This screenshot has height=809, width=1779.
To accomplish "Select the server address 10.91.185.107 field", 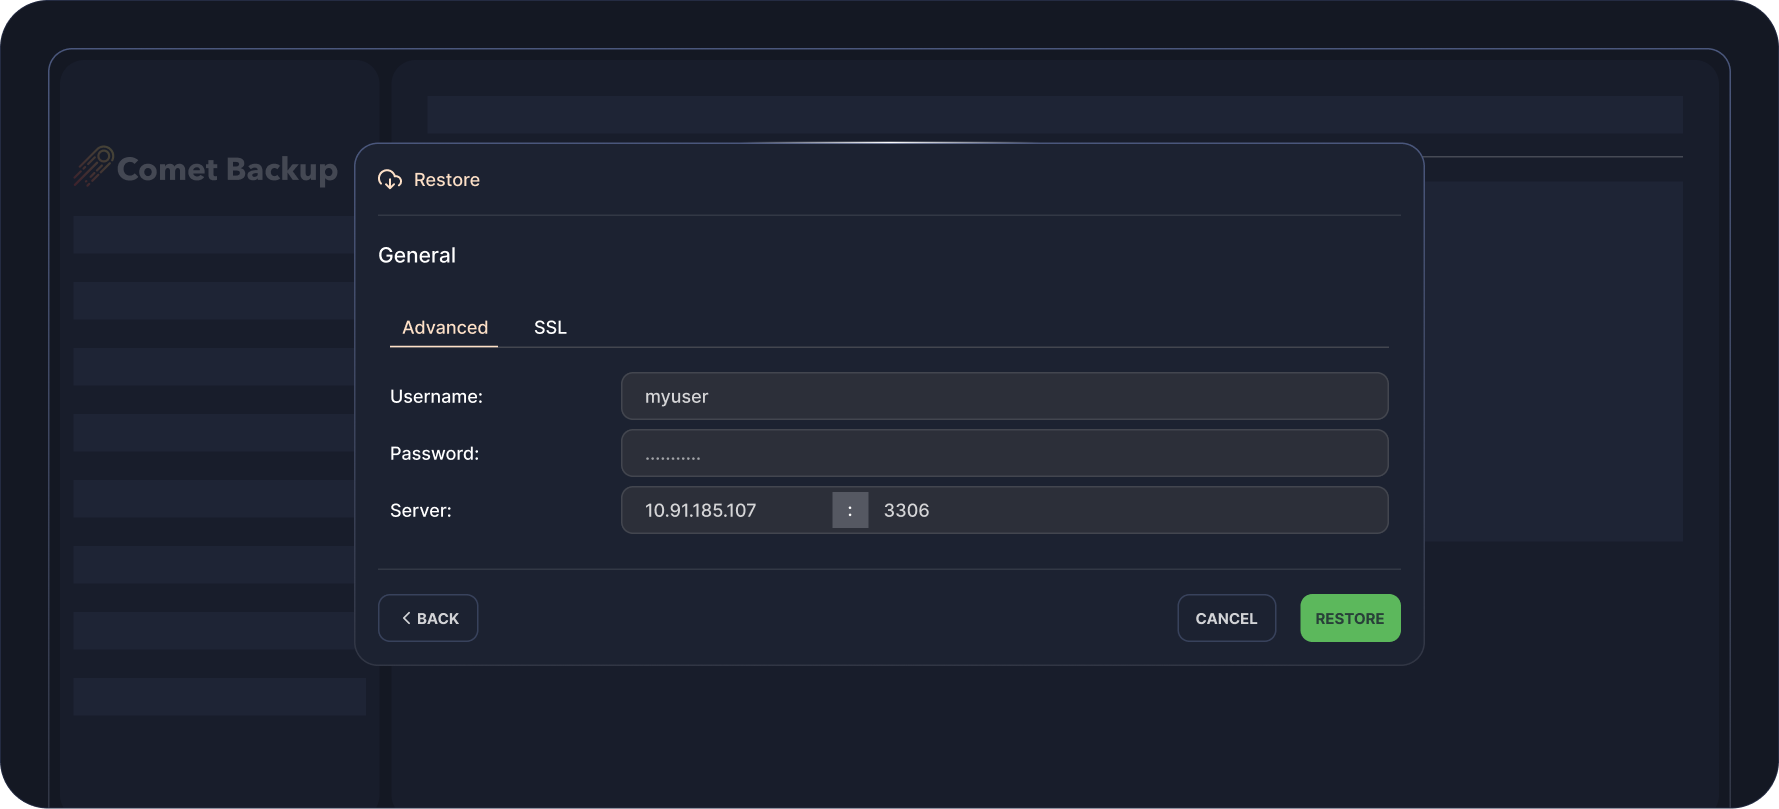I will pyautogui.click(x=727, y=510).
